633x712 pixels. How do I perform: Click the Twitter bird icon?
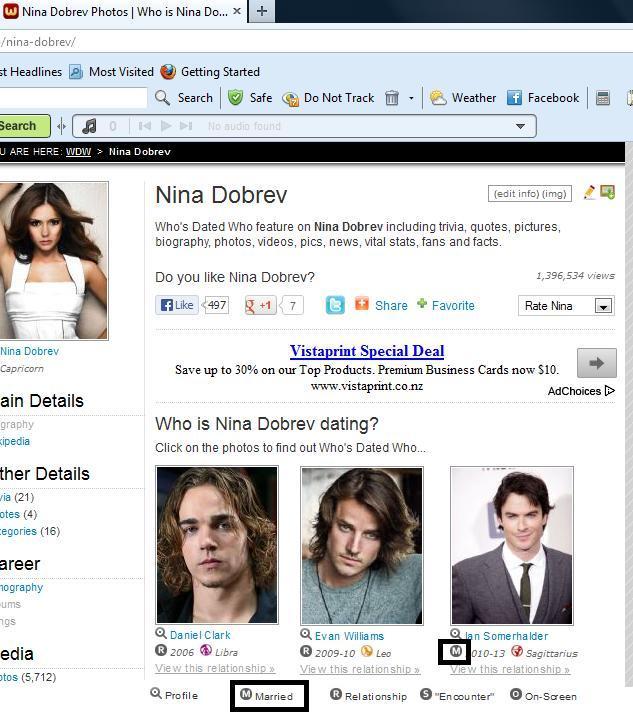(335, 305)
